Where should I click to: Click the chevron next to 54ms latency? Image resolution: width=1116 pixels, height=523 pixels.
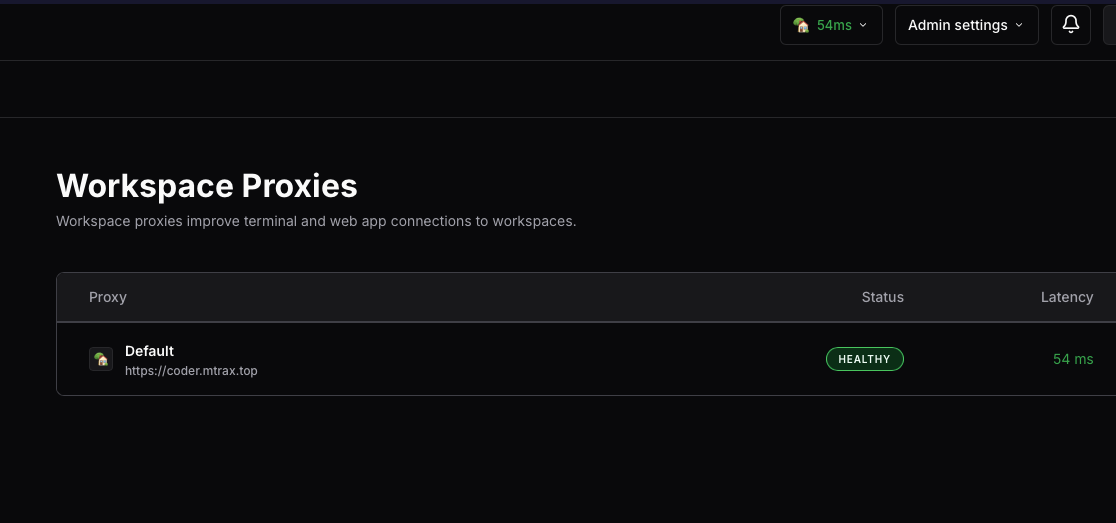pos(864,25)
